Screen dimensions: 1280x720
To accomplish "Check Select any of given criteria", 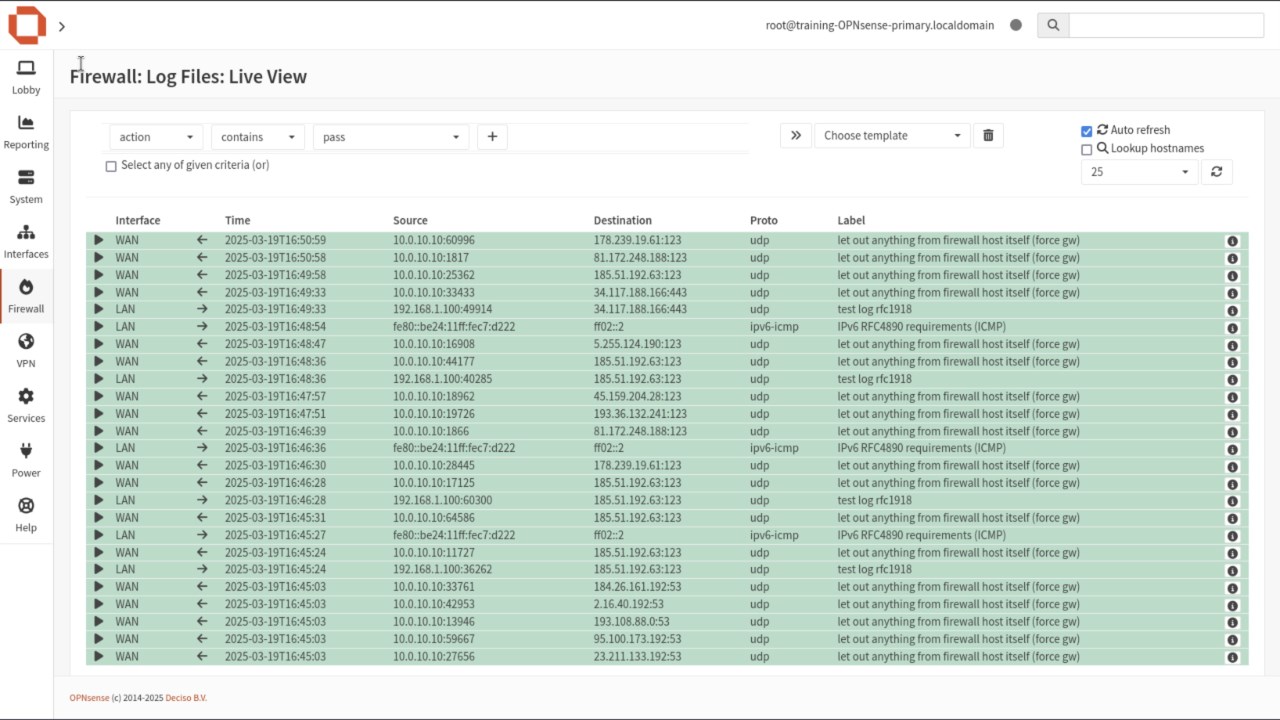I will [x=111, y=166].
